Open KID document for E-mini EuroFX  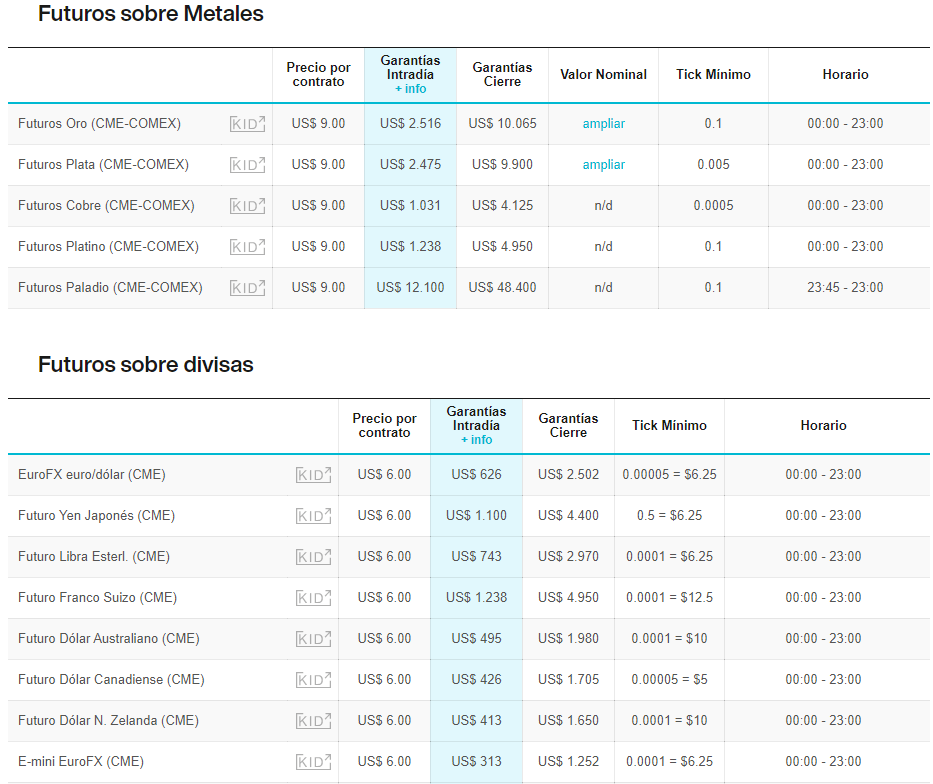[x=313, y=762]
